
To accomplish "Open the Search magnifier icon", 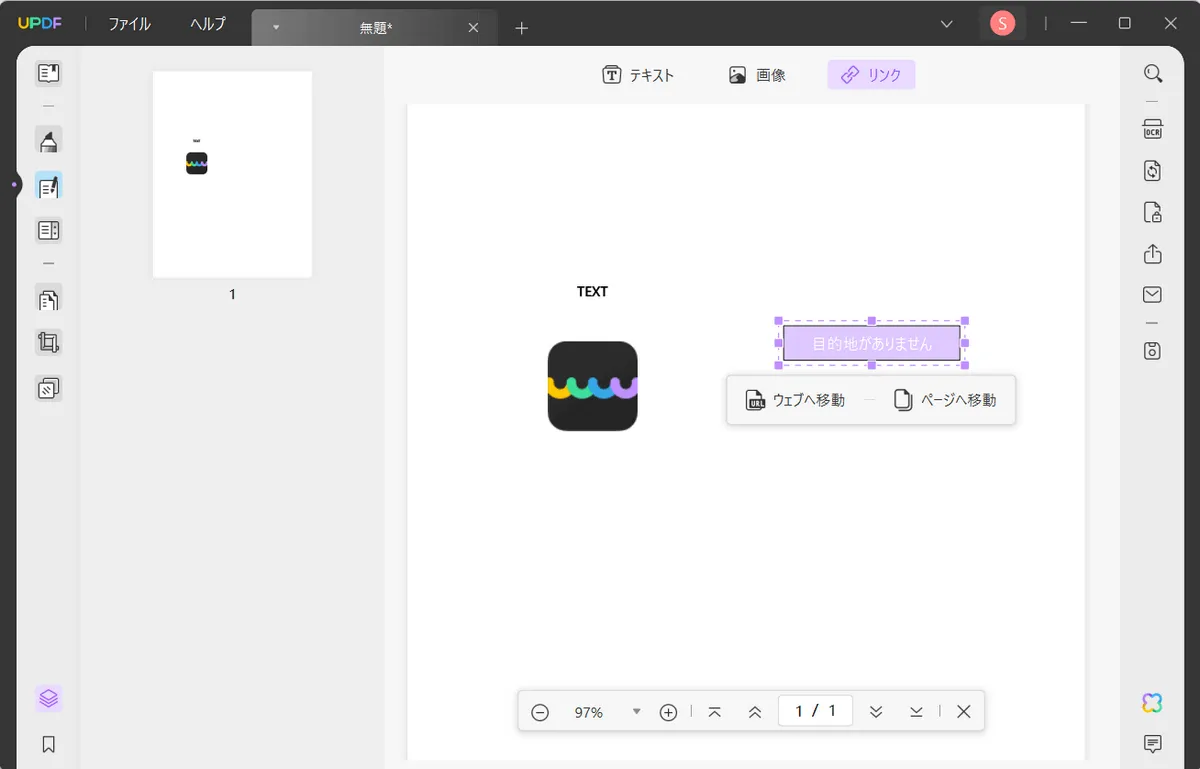I will click(1153, 73).
